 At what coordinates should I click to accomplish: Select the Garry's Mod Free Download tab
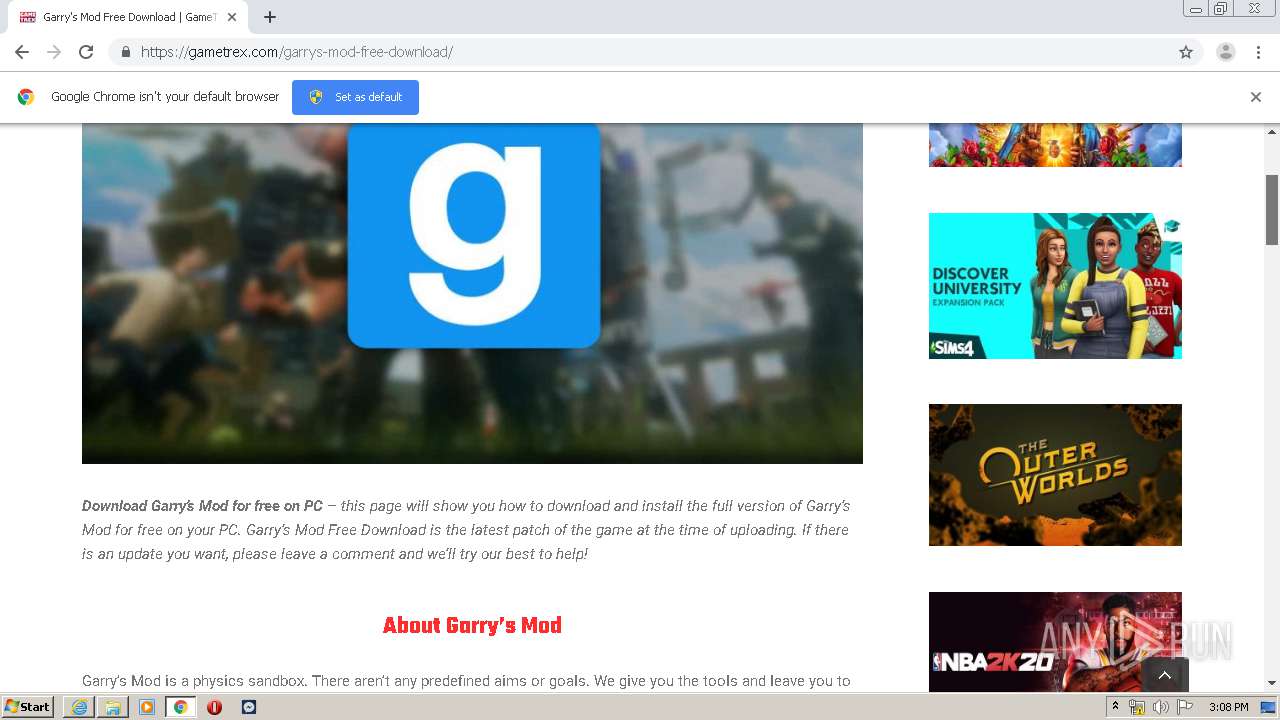click(127, 17)
